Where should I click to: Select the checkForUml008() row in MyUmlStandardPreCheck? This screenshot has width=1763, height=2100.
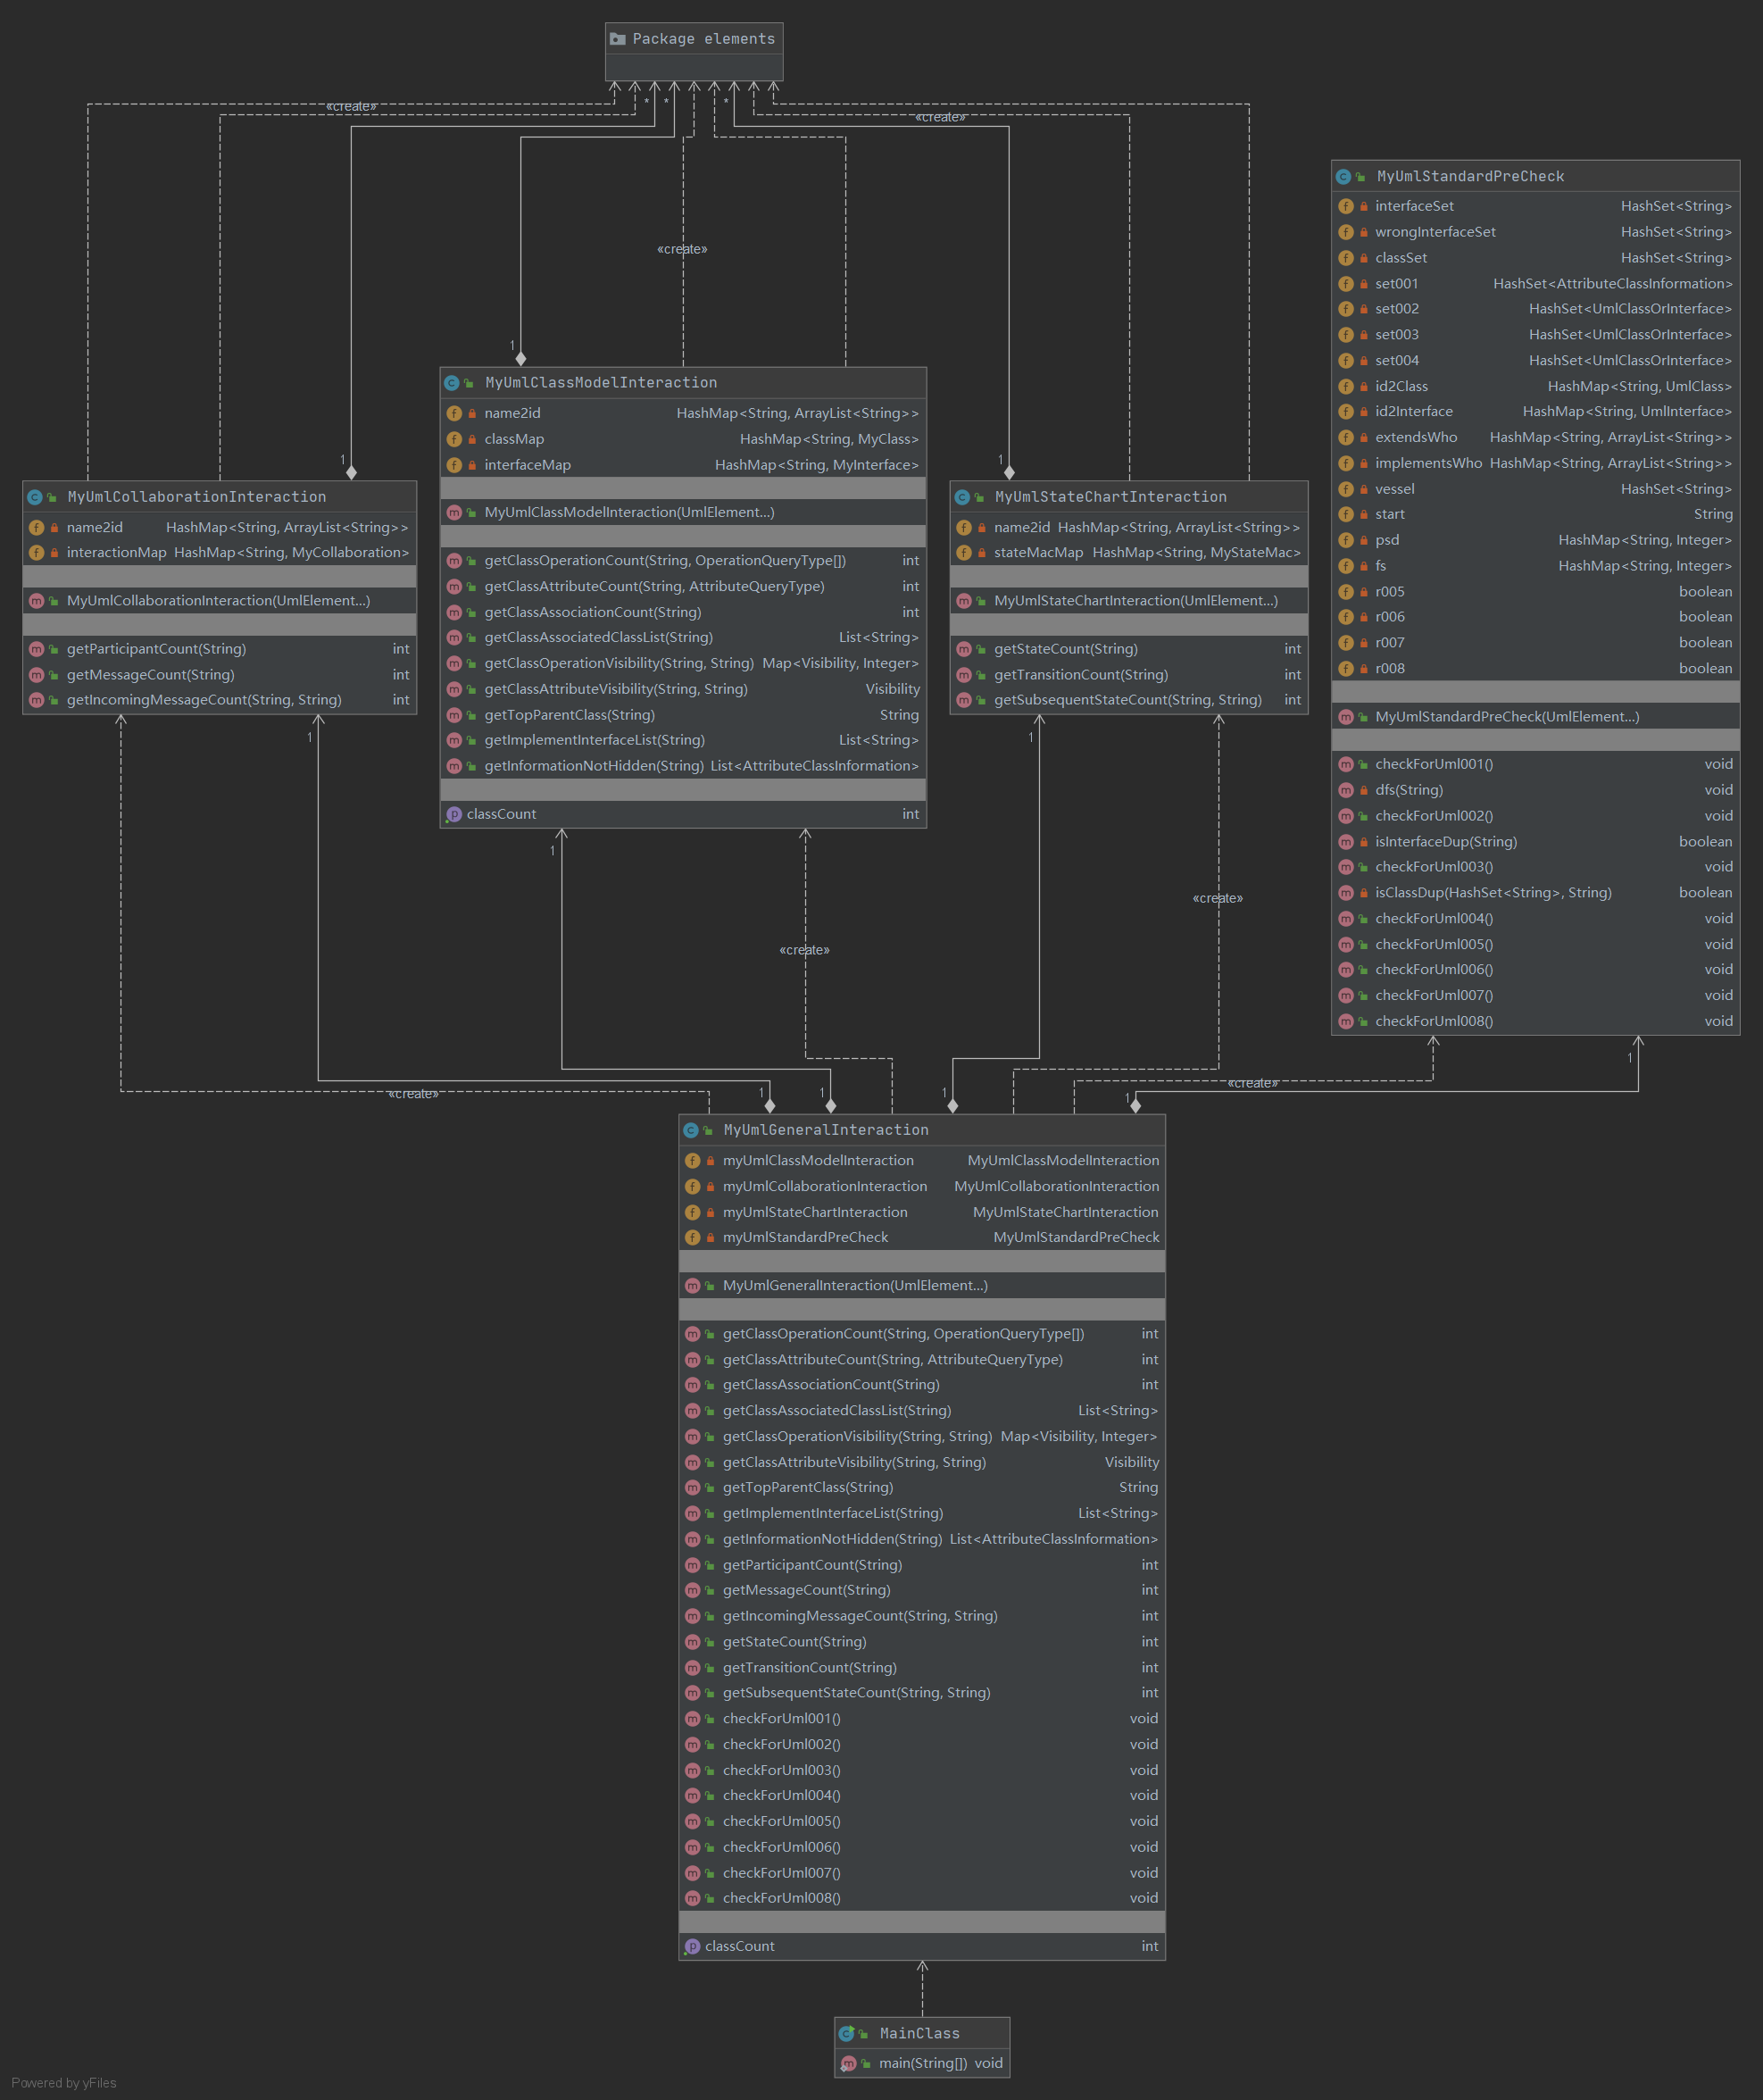(1434, 1021)
